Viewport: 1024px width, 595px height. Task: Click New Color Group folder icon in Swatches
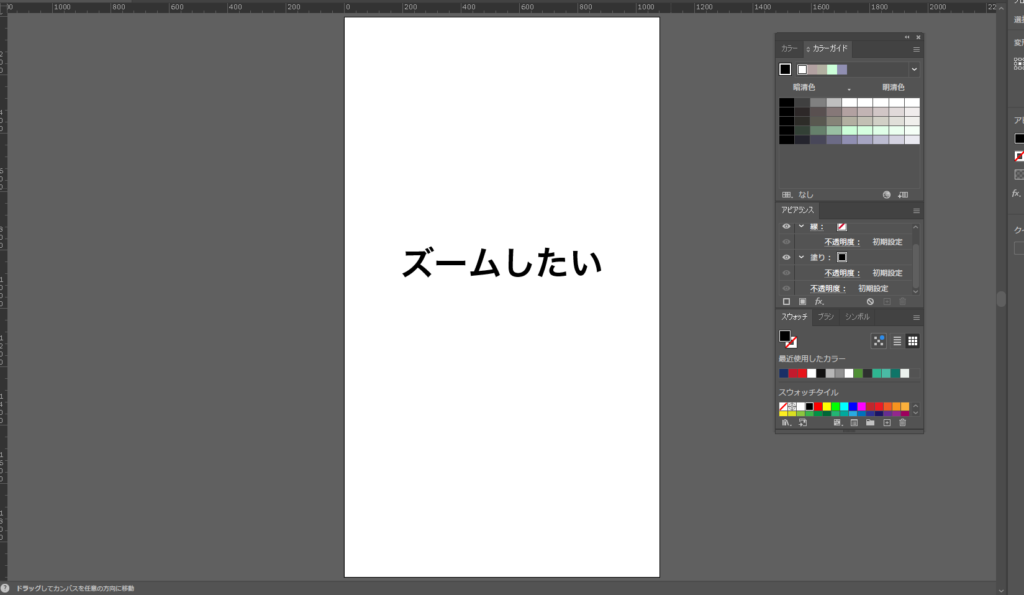click(x=870, y=423)
